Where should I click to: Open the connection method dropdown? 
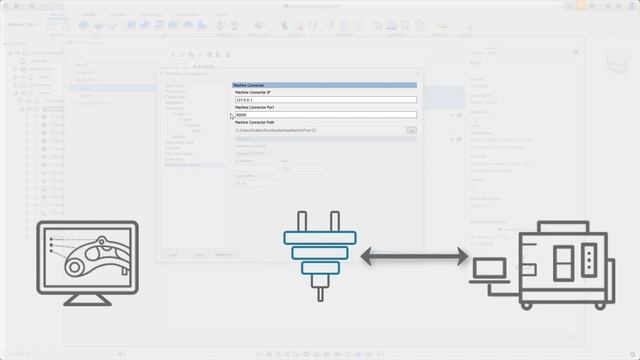253,153
